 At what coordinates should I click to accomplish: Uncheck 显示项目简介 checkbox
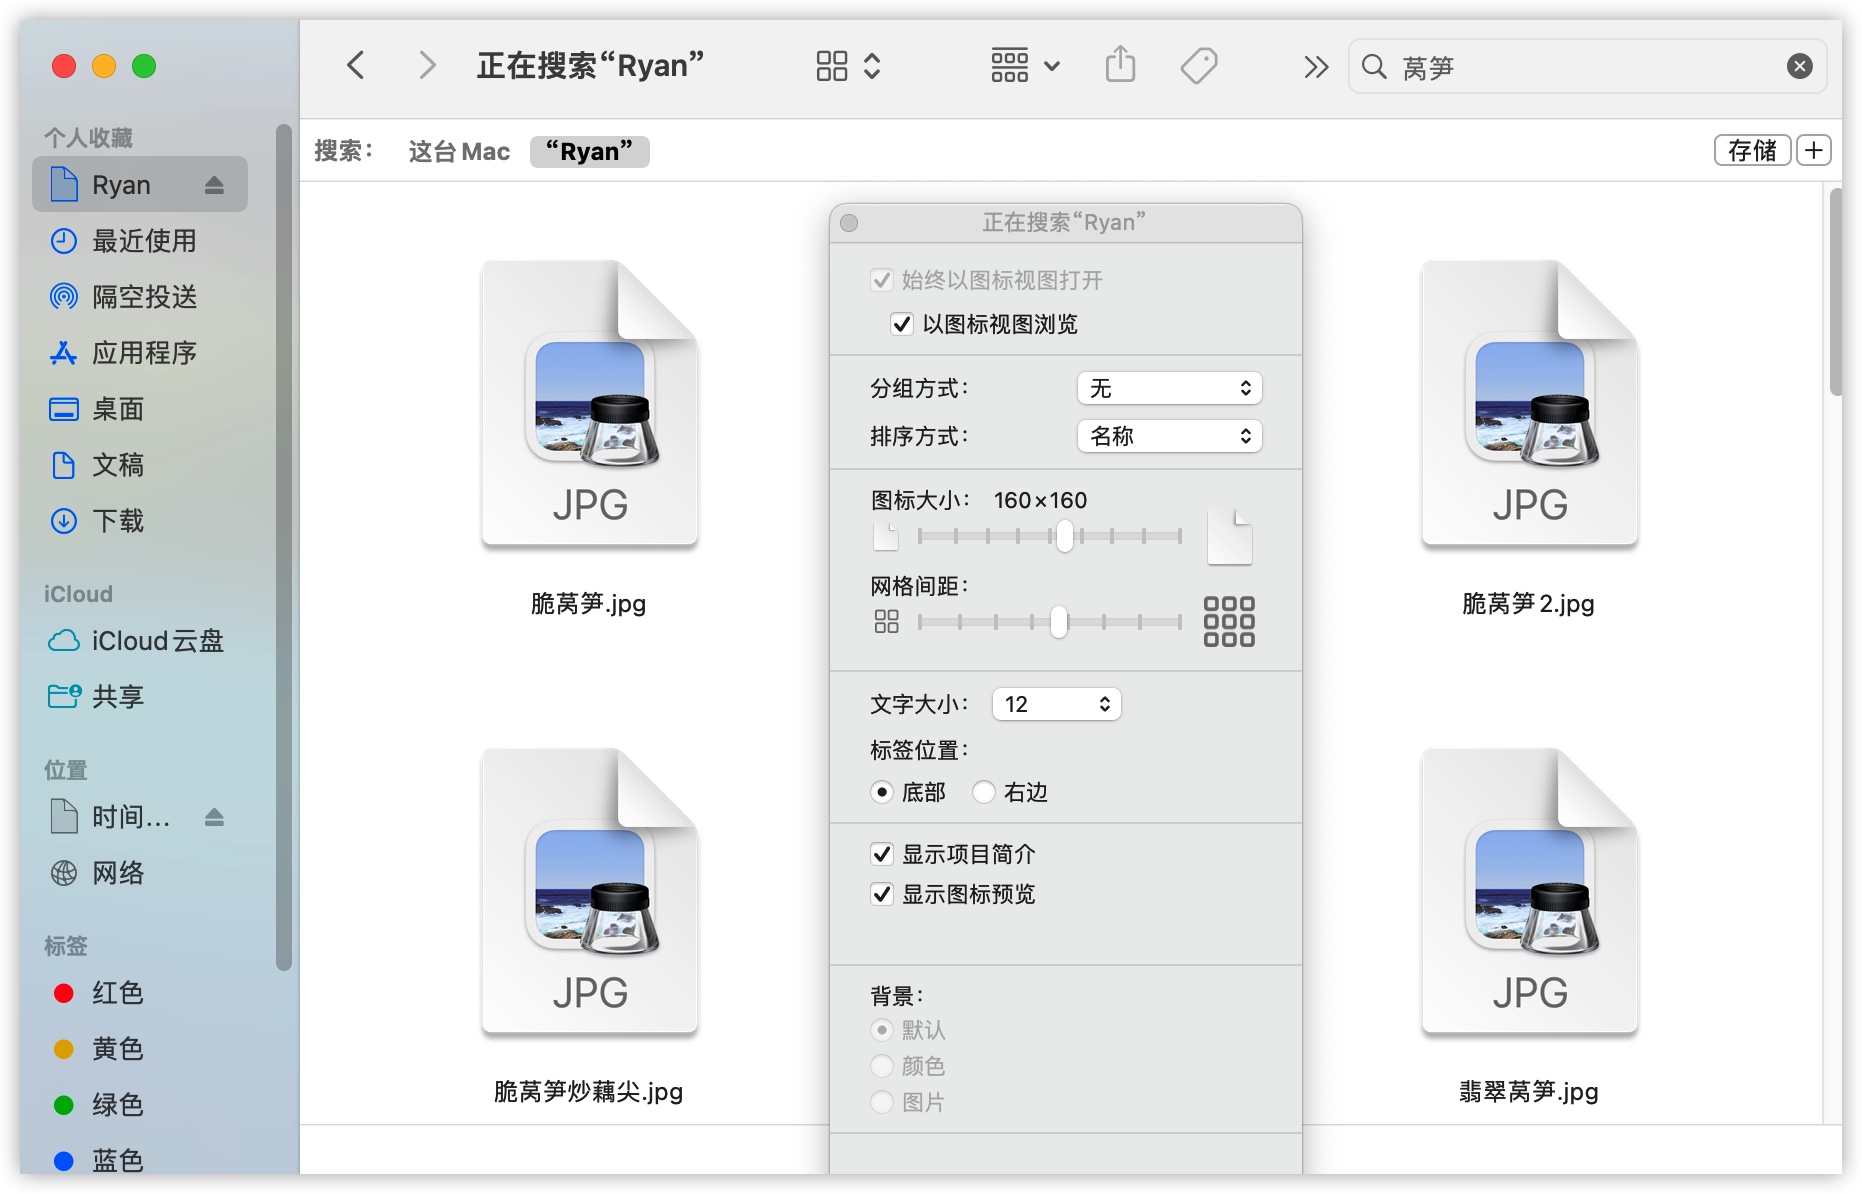tap(882, 854)
